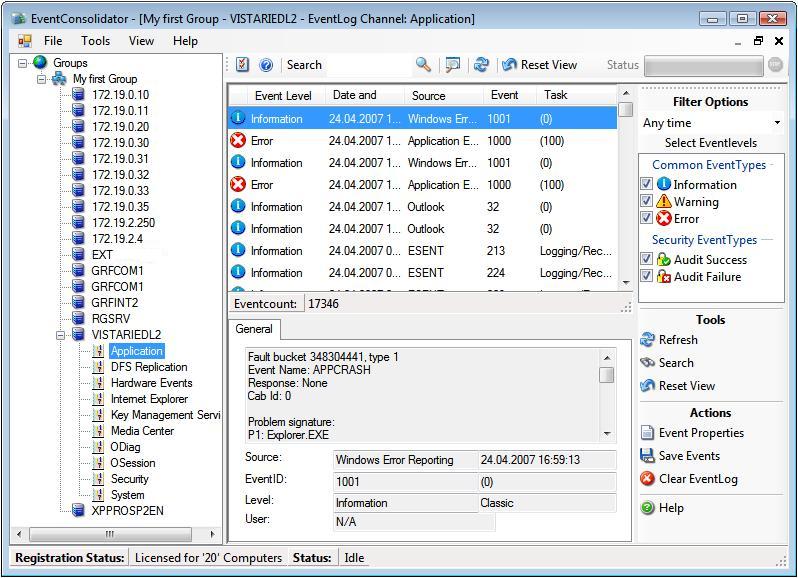Click the magnifying glass search icon in toolbar
Screen dimensions: 798x578
tap(424, 64)
